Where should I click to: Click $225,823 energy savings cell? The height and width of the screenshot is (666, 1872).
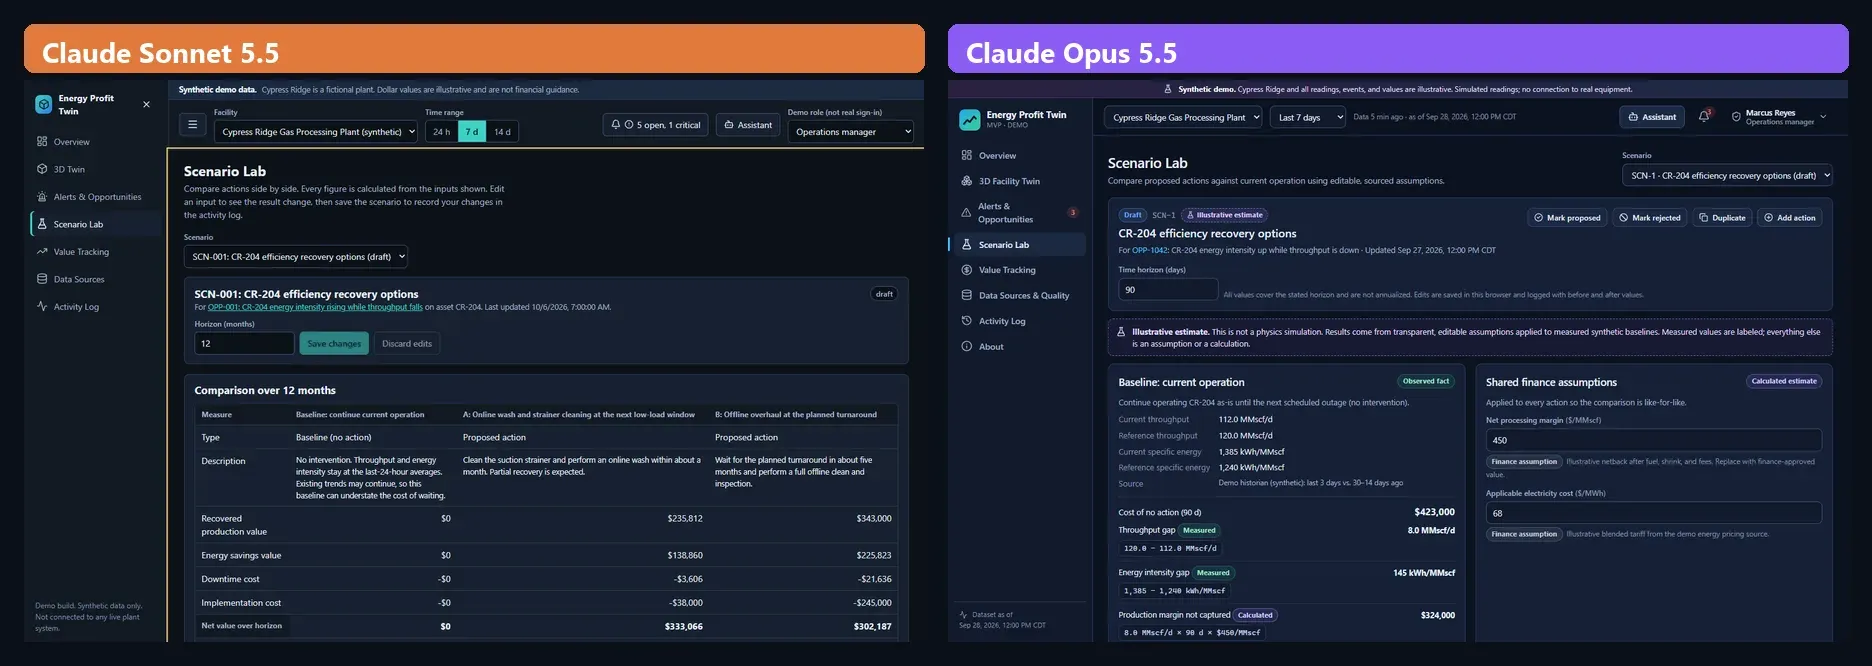click(x=873, y=555)
